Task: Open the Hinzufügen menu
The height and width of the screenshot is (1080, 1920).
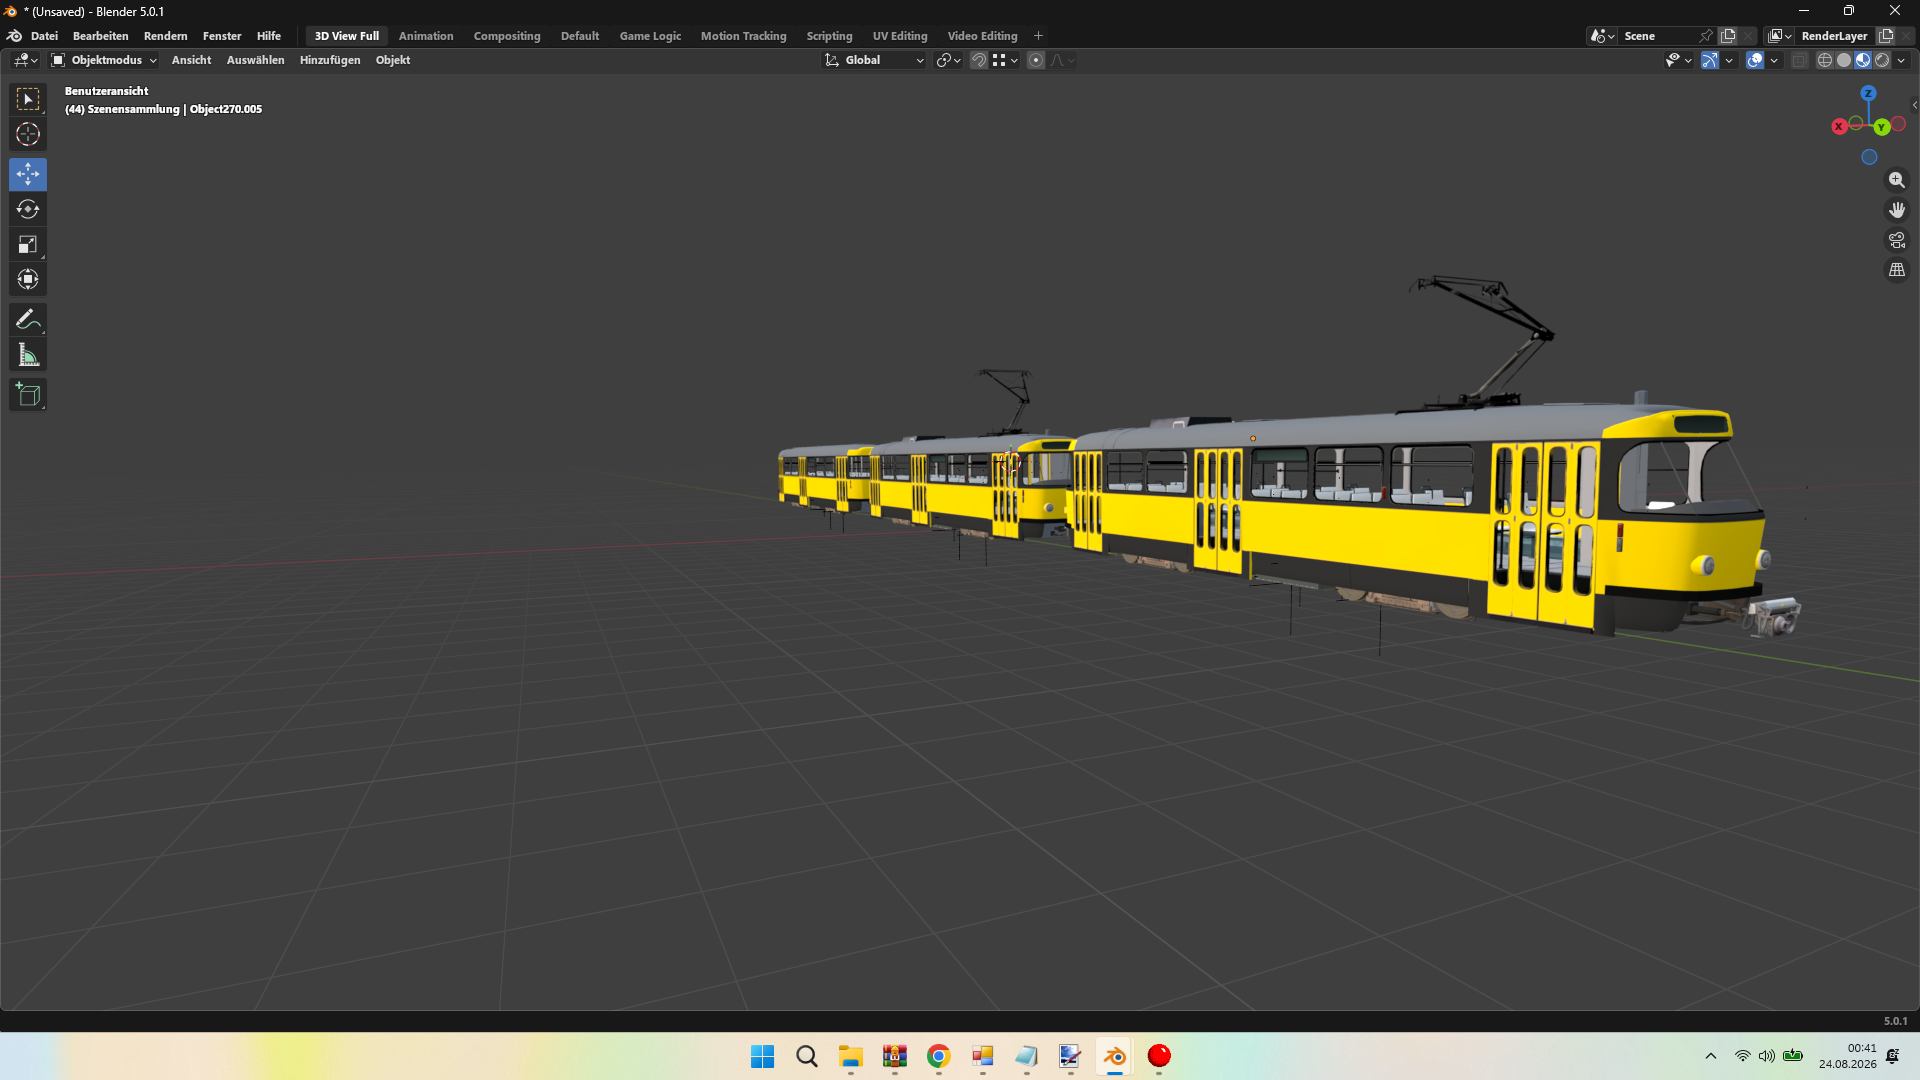Action: (330, 60)
